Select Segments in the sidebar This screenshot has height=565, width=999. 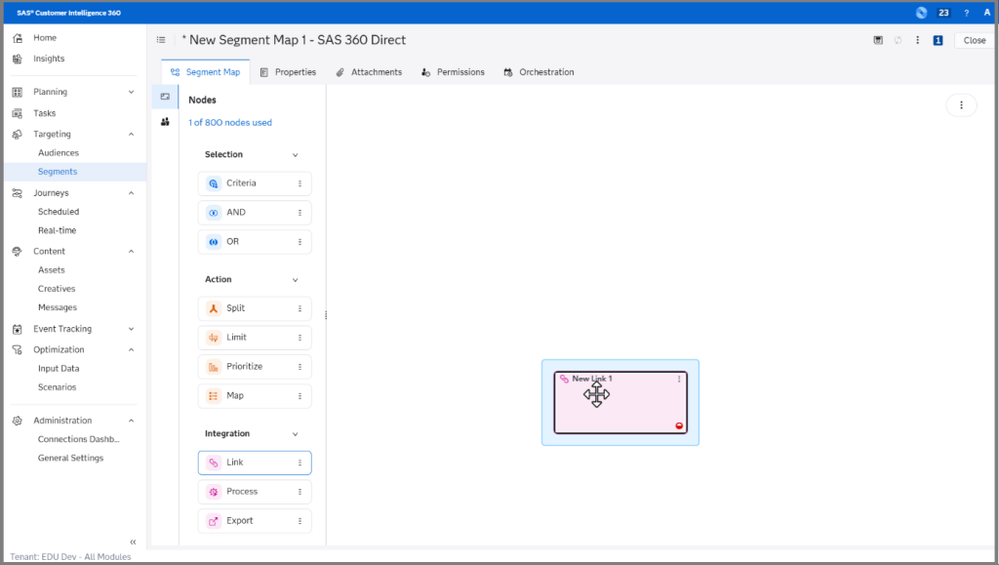57,171
